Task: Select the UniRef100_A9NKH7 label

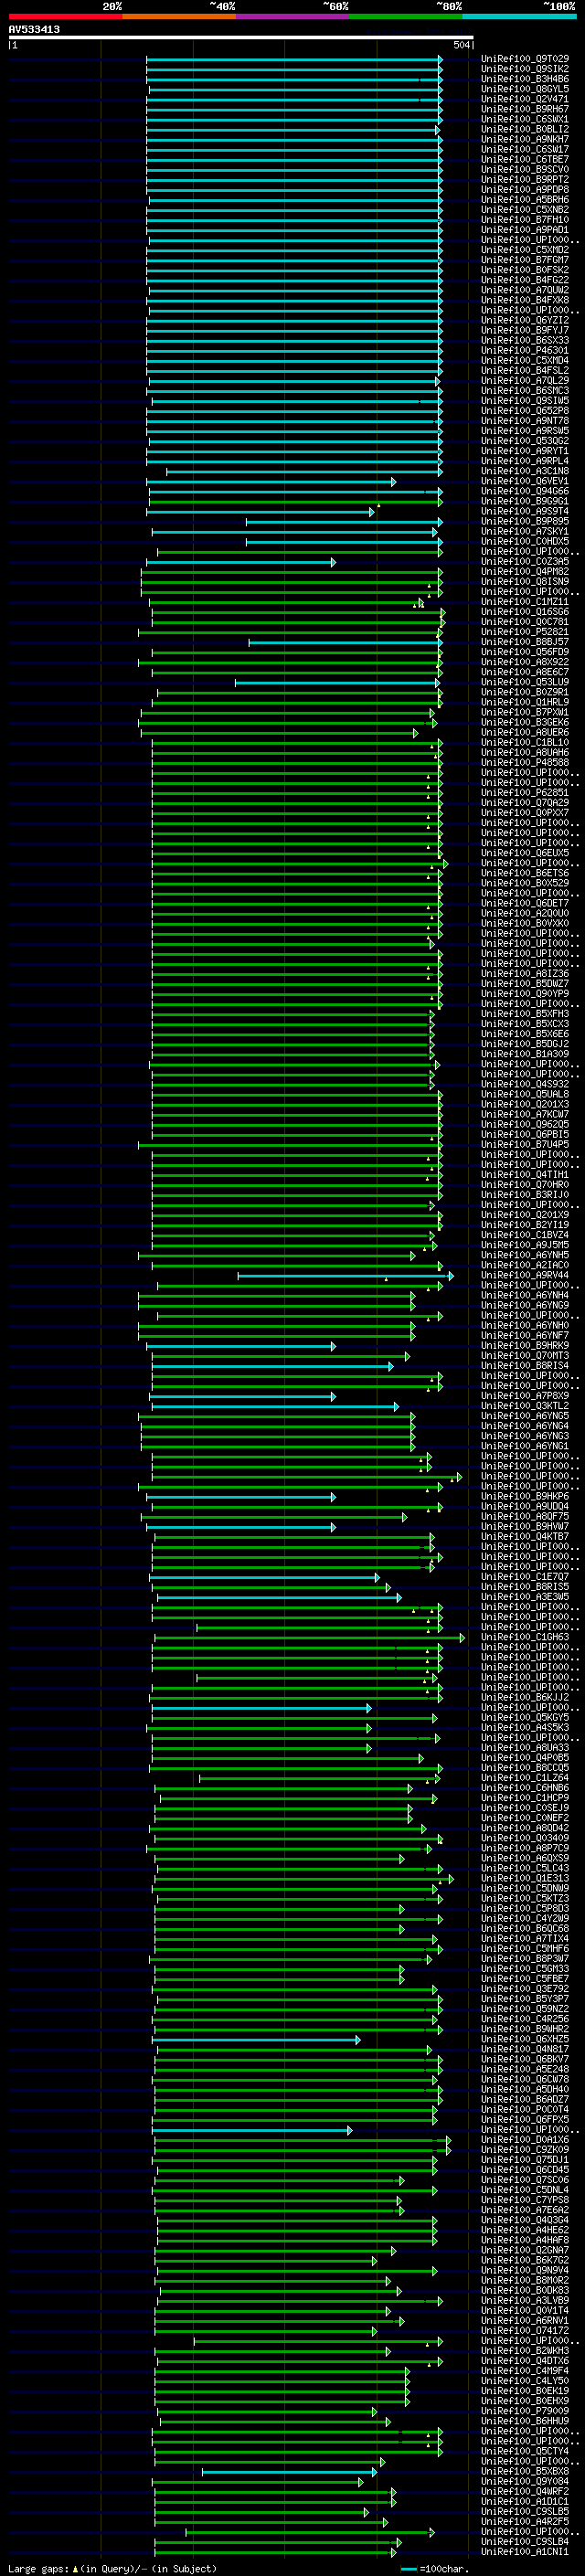Action: (x=525, y=139)
